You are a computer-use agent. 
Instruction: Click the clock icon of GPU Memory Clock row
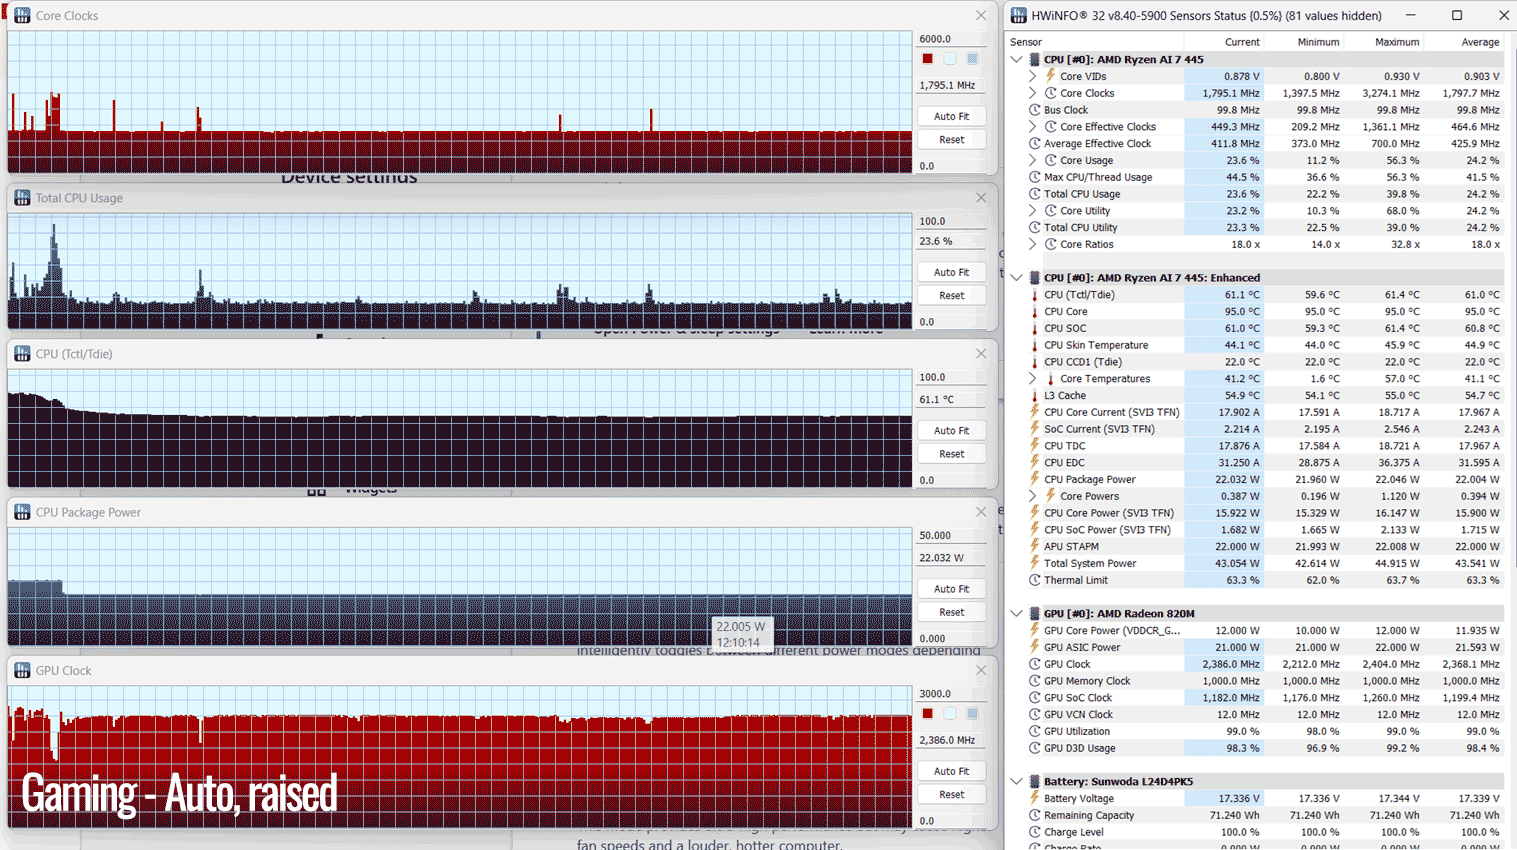[1035, 681]
